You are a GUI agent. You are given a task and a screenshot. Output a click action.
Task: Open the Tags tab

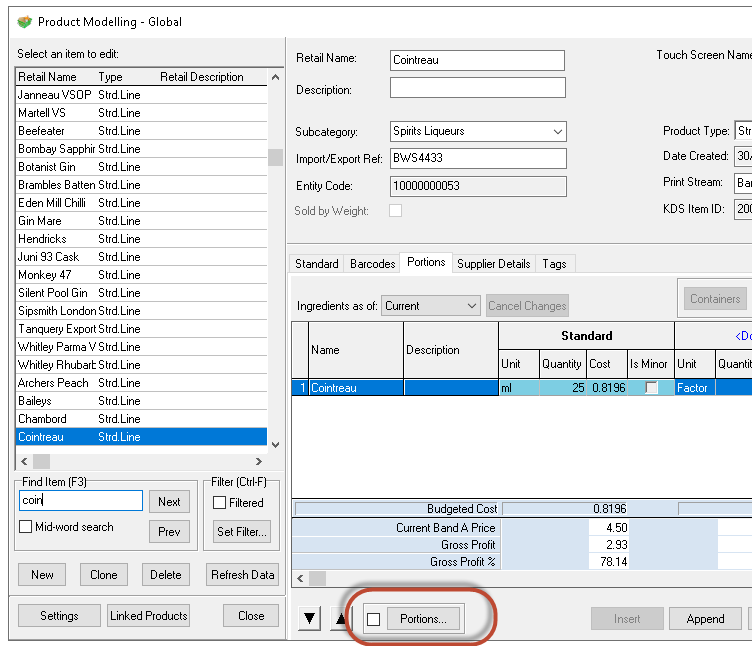[x=554, y=264]
